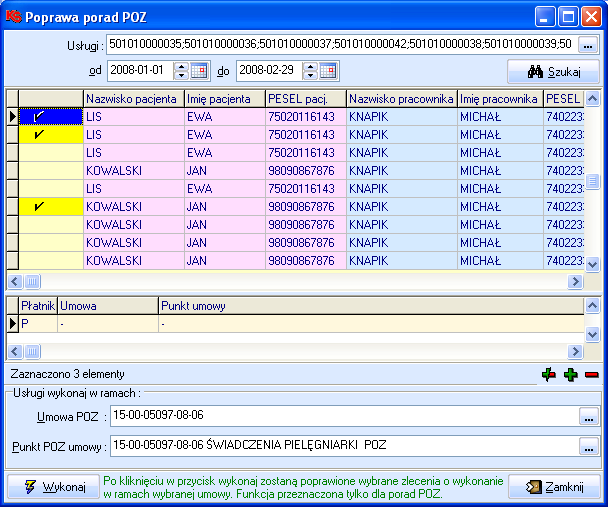Click the 'od' date field 2008-01-01
Viewport: 608px width, 507px height.
pyautogui.click(x=140, y=71)
